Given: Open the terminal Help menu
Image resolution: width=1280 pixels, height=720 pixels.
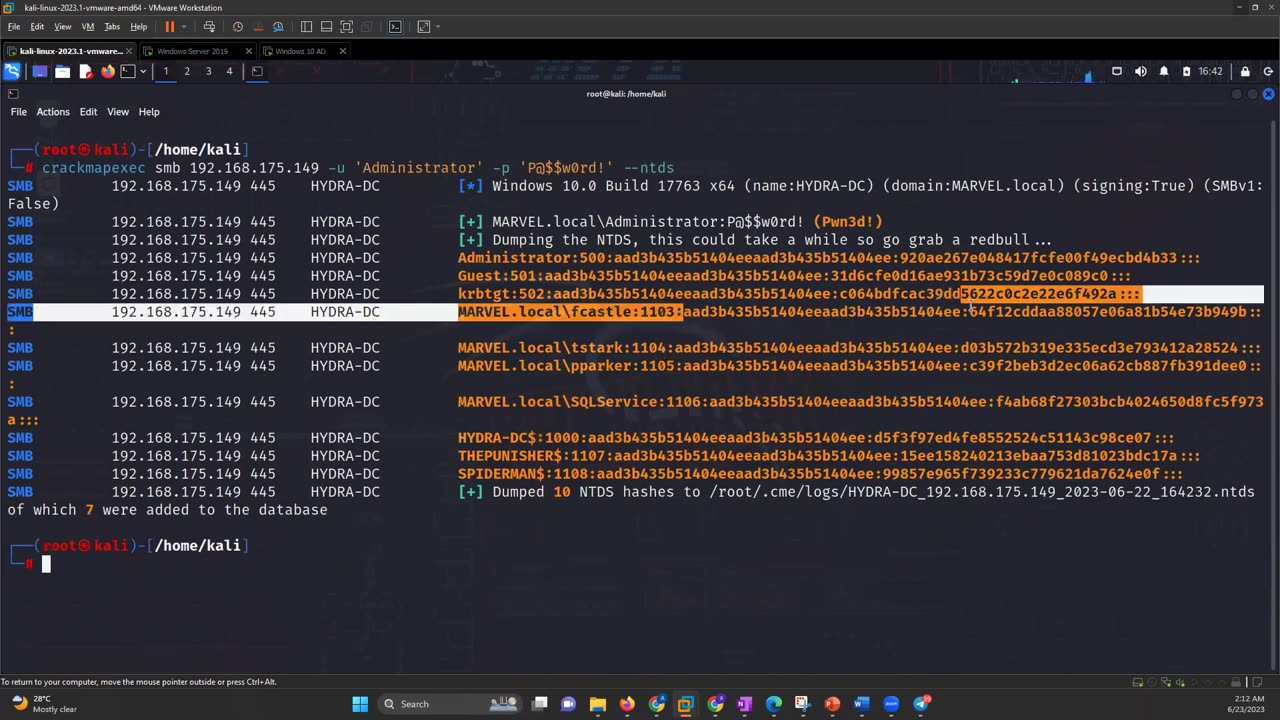Looking at the screenshot, I should (149, 112).
